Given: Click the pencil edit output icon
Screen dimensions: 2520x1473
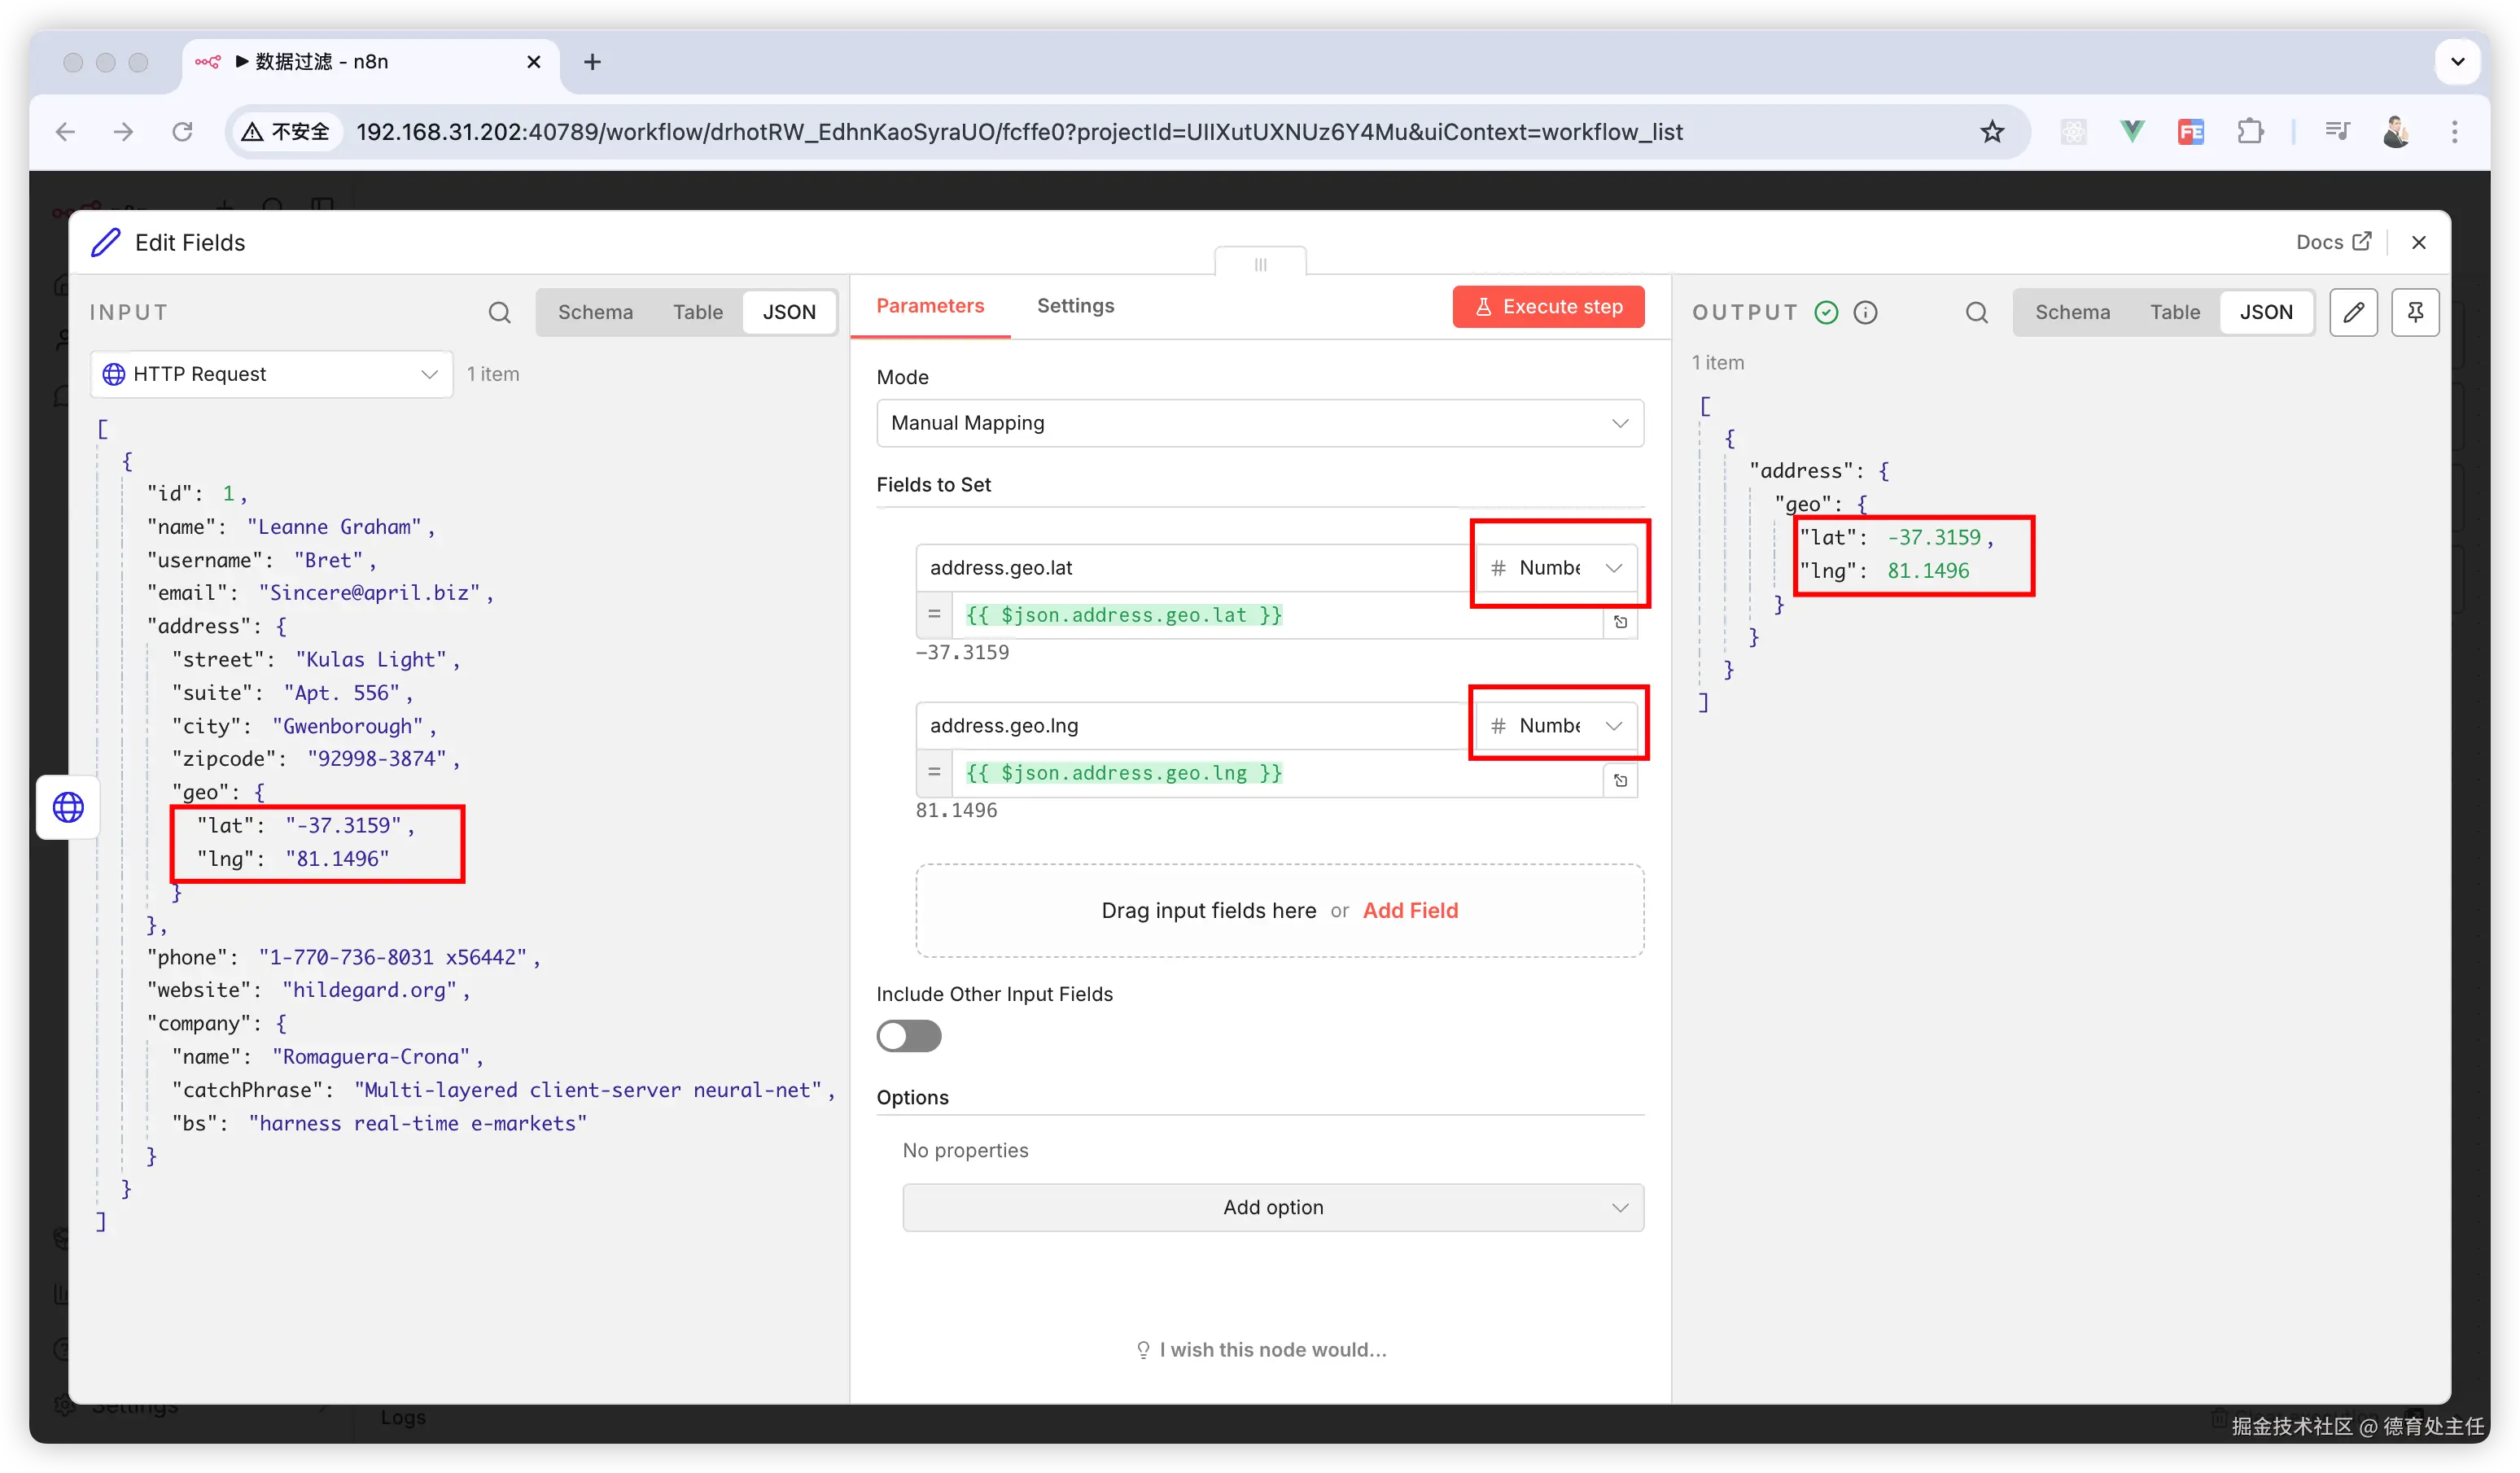Looking at the screenshot, I should 2353,312.
